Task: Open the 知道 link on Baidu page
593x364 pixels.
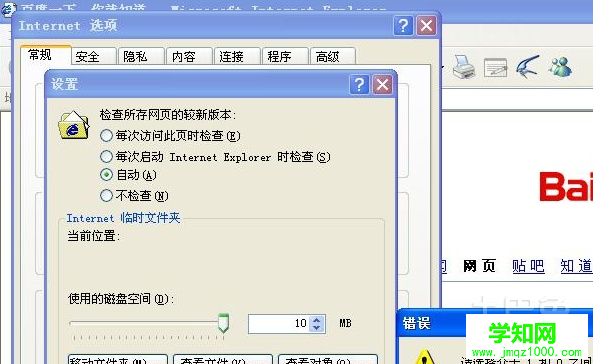Action: [x=576, y=266]
